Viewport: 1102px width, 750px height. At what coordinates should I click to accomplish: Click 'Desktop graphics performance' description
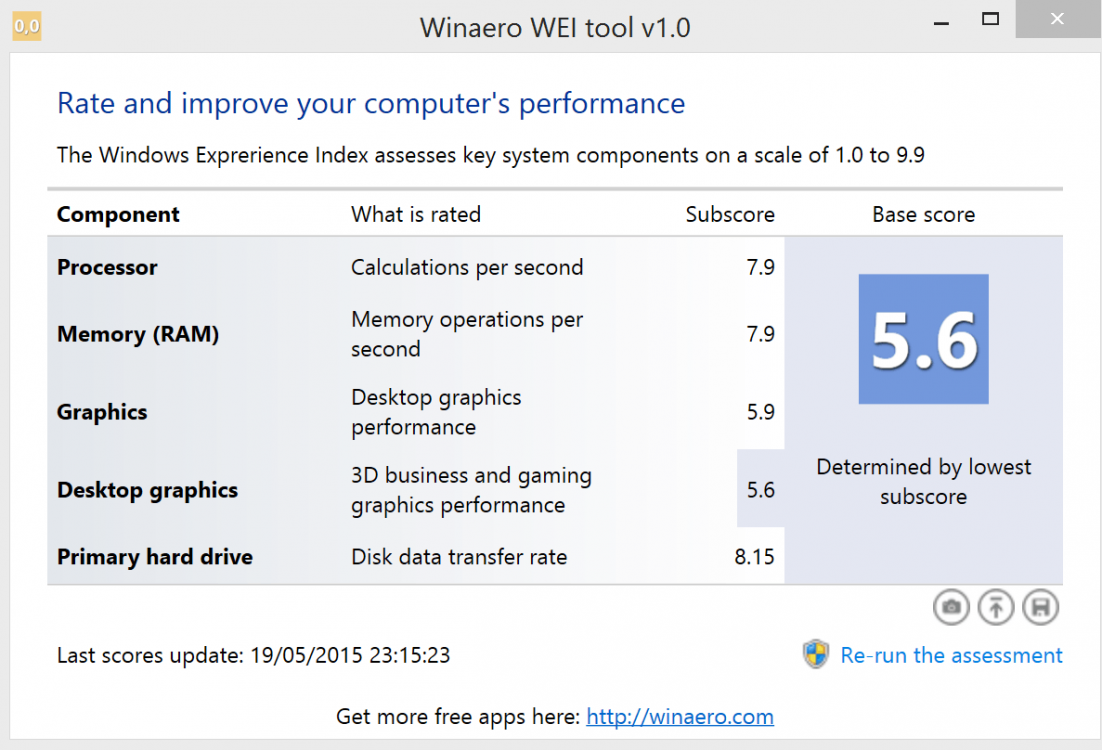436,412
